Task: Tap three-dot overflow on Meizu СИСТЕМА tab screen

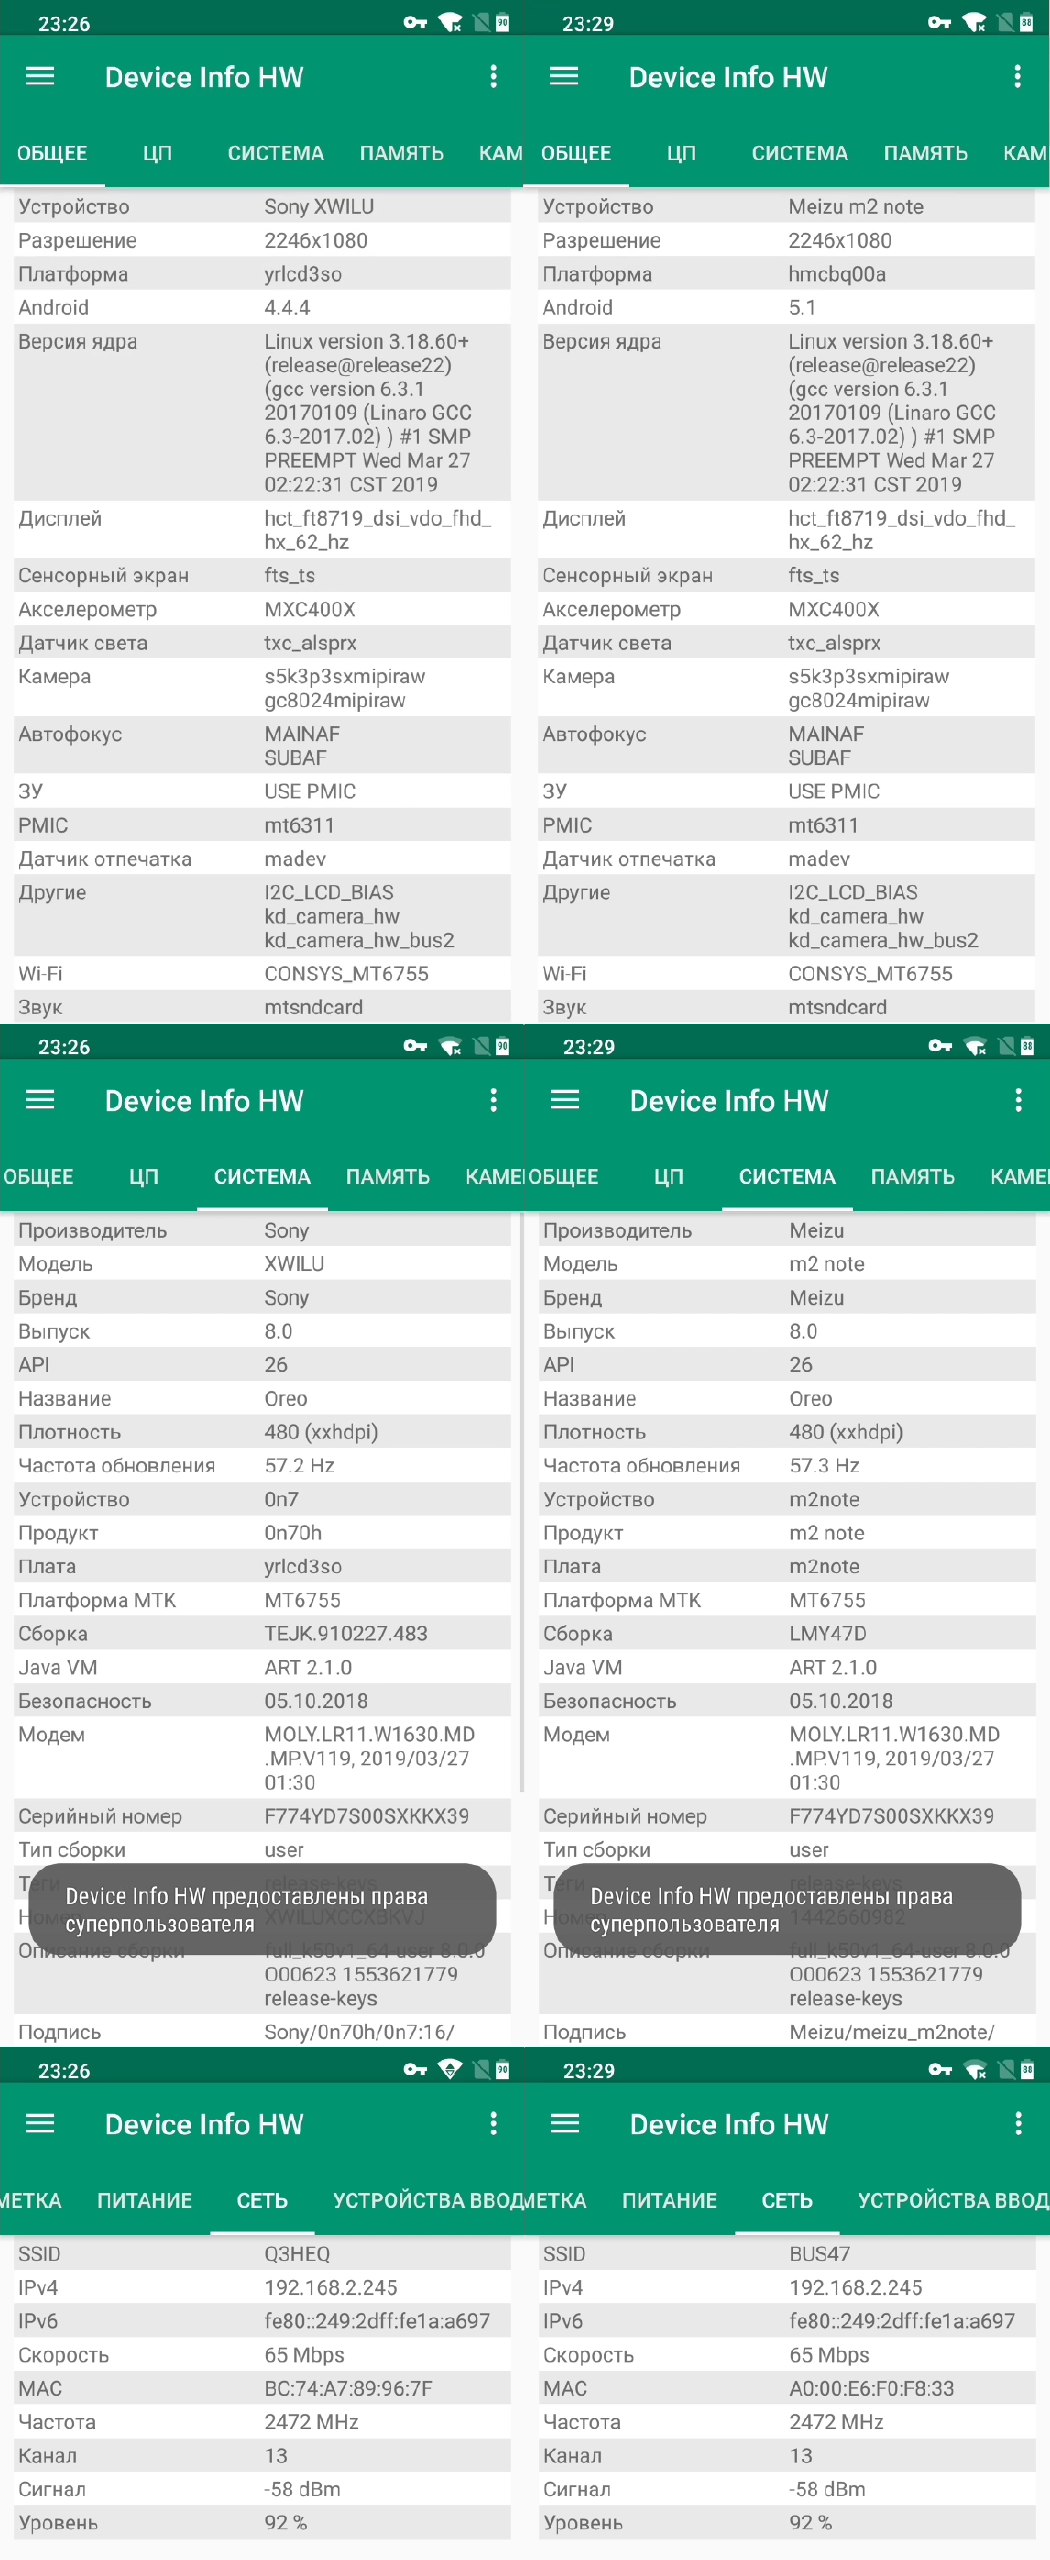Action: (1018, 1100)
